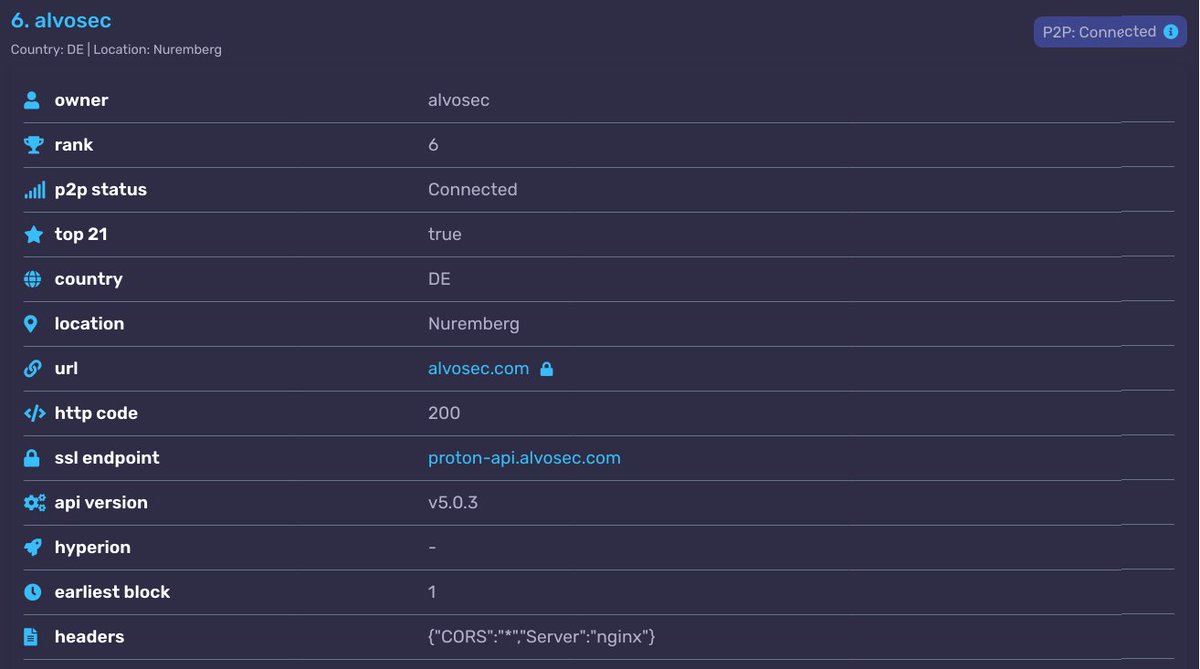Click the p2p status row label
Image resolution: width=1200 pixels, height=669 pixels.
(x=100, y=190)
